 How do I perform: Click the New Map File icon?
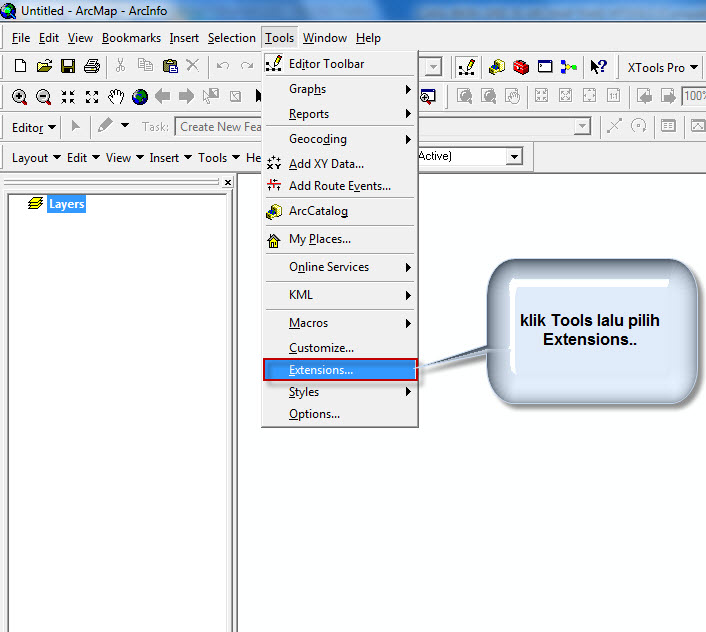pos(20,66)
